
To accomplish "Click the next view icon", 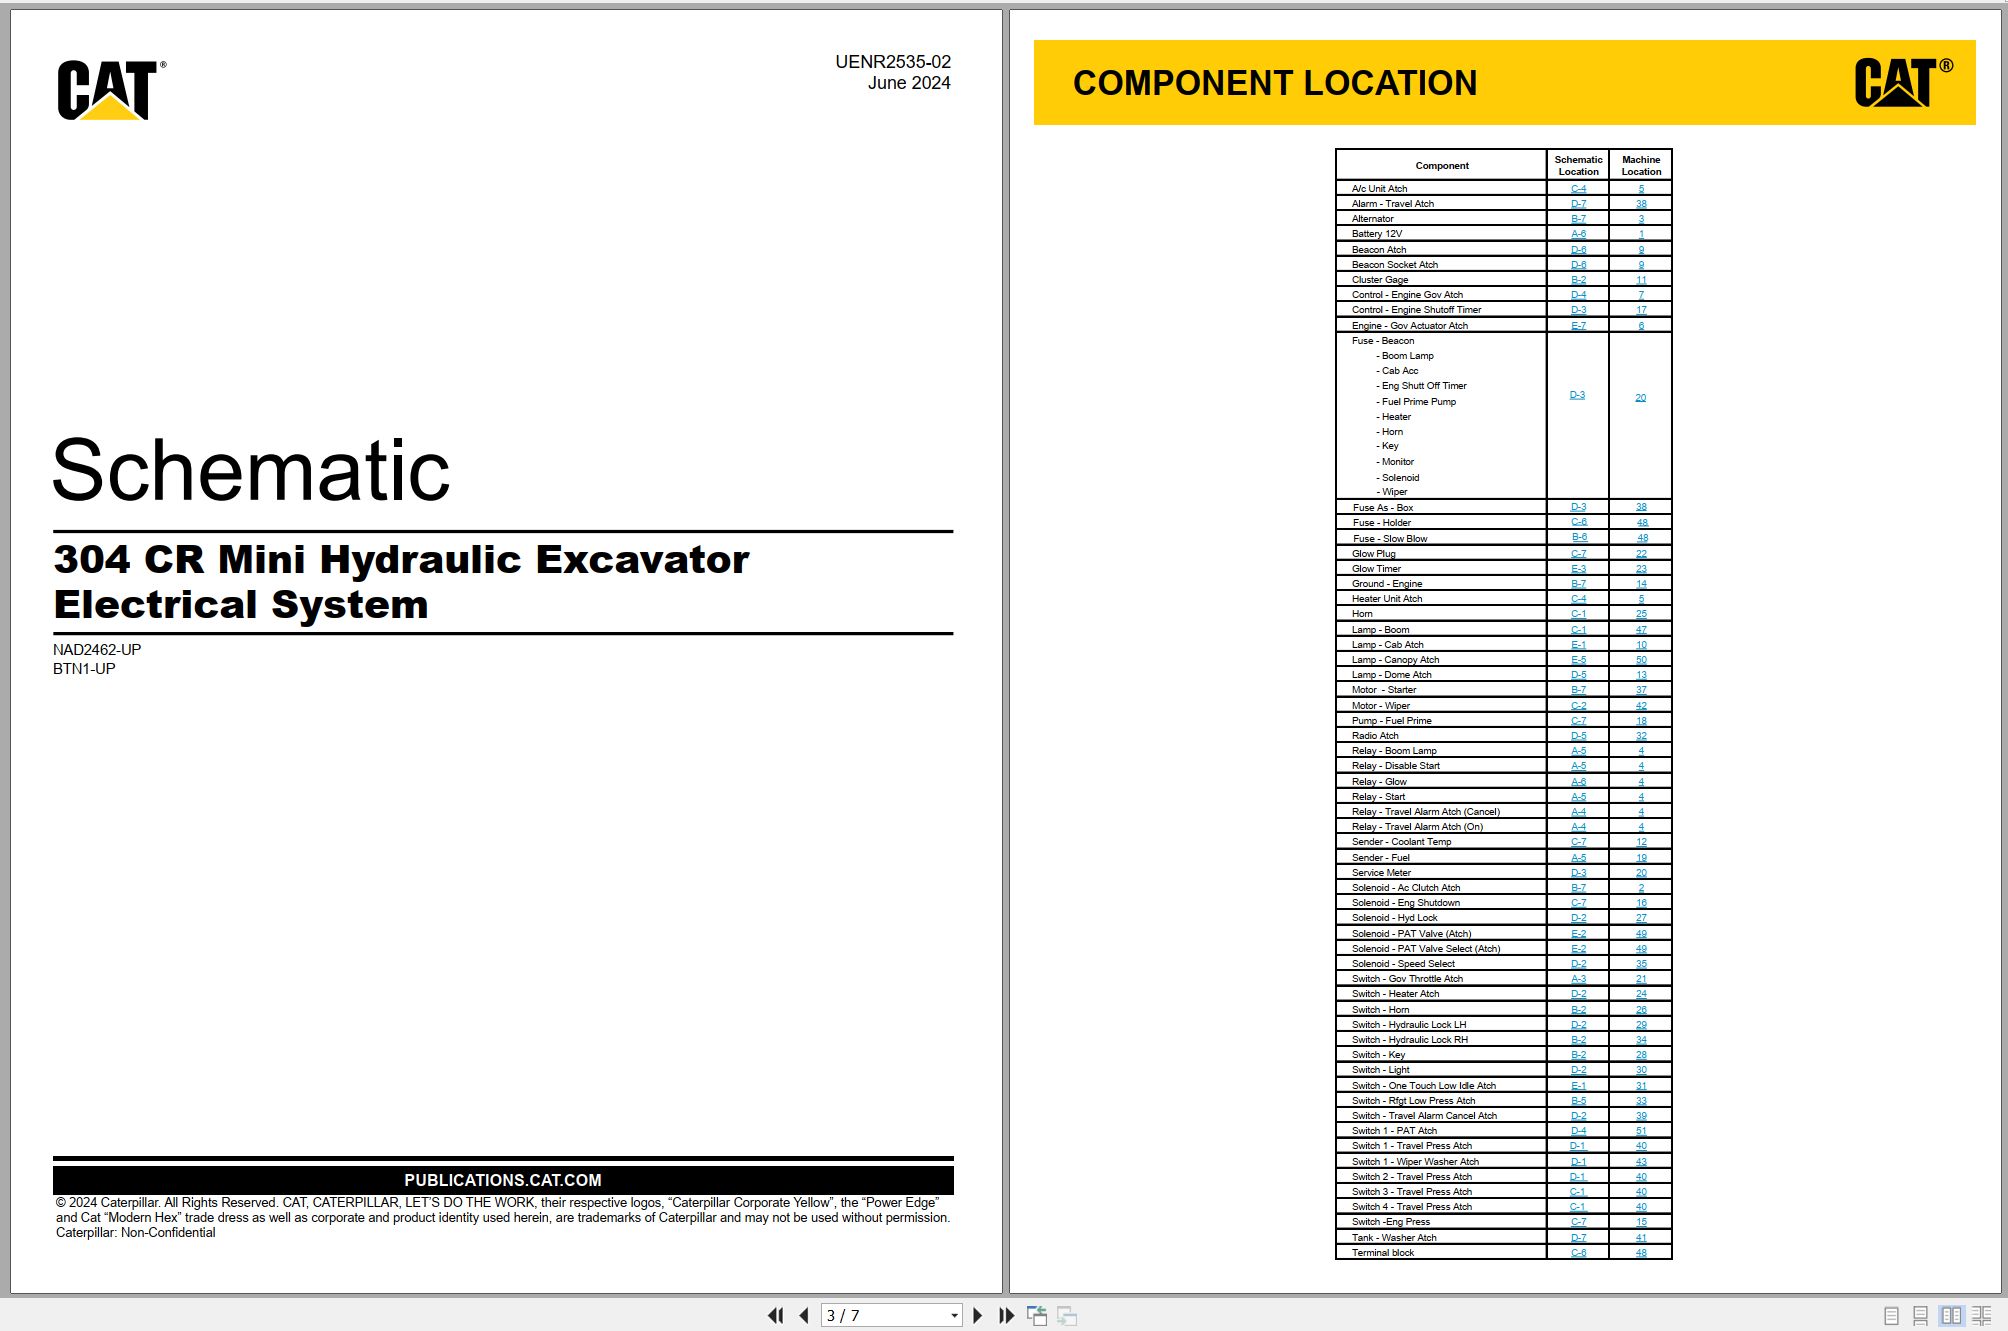I will [1067, 1316].
